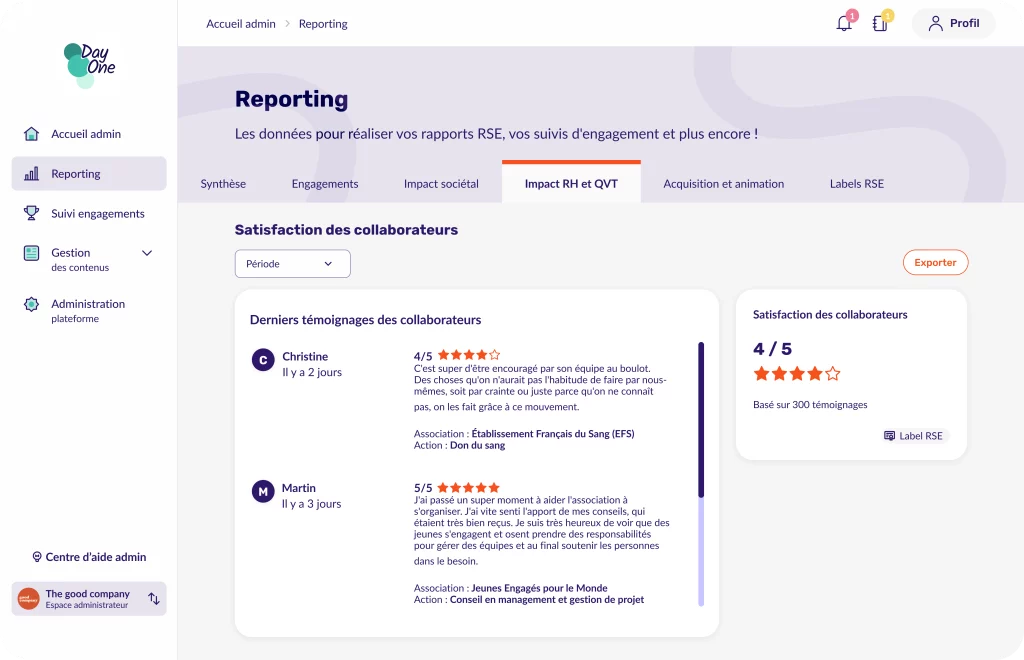Click the Day One logo
The image size is (1024, 660).
pos(89,65)
